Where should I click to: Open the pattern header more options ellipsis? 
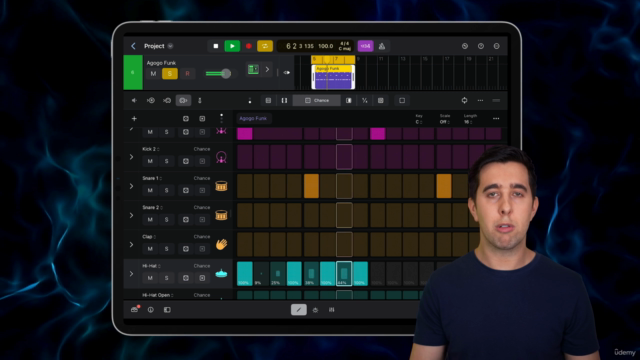[x=496, y=119]
